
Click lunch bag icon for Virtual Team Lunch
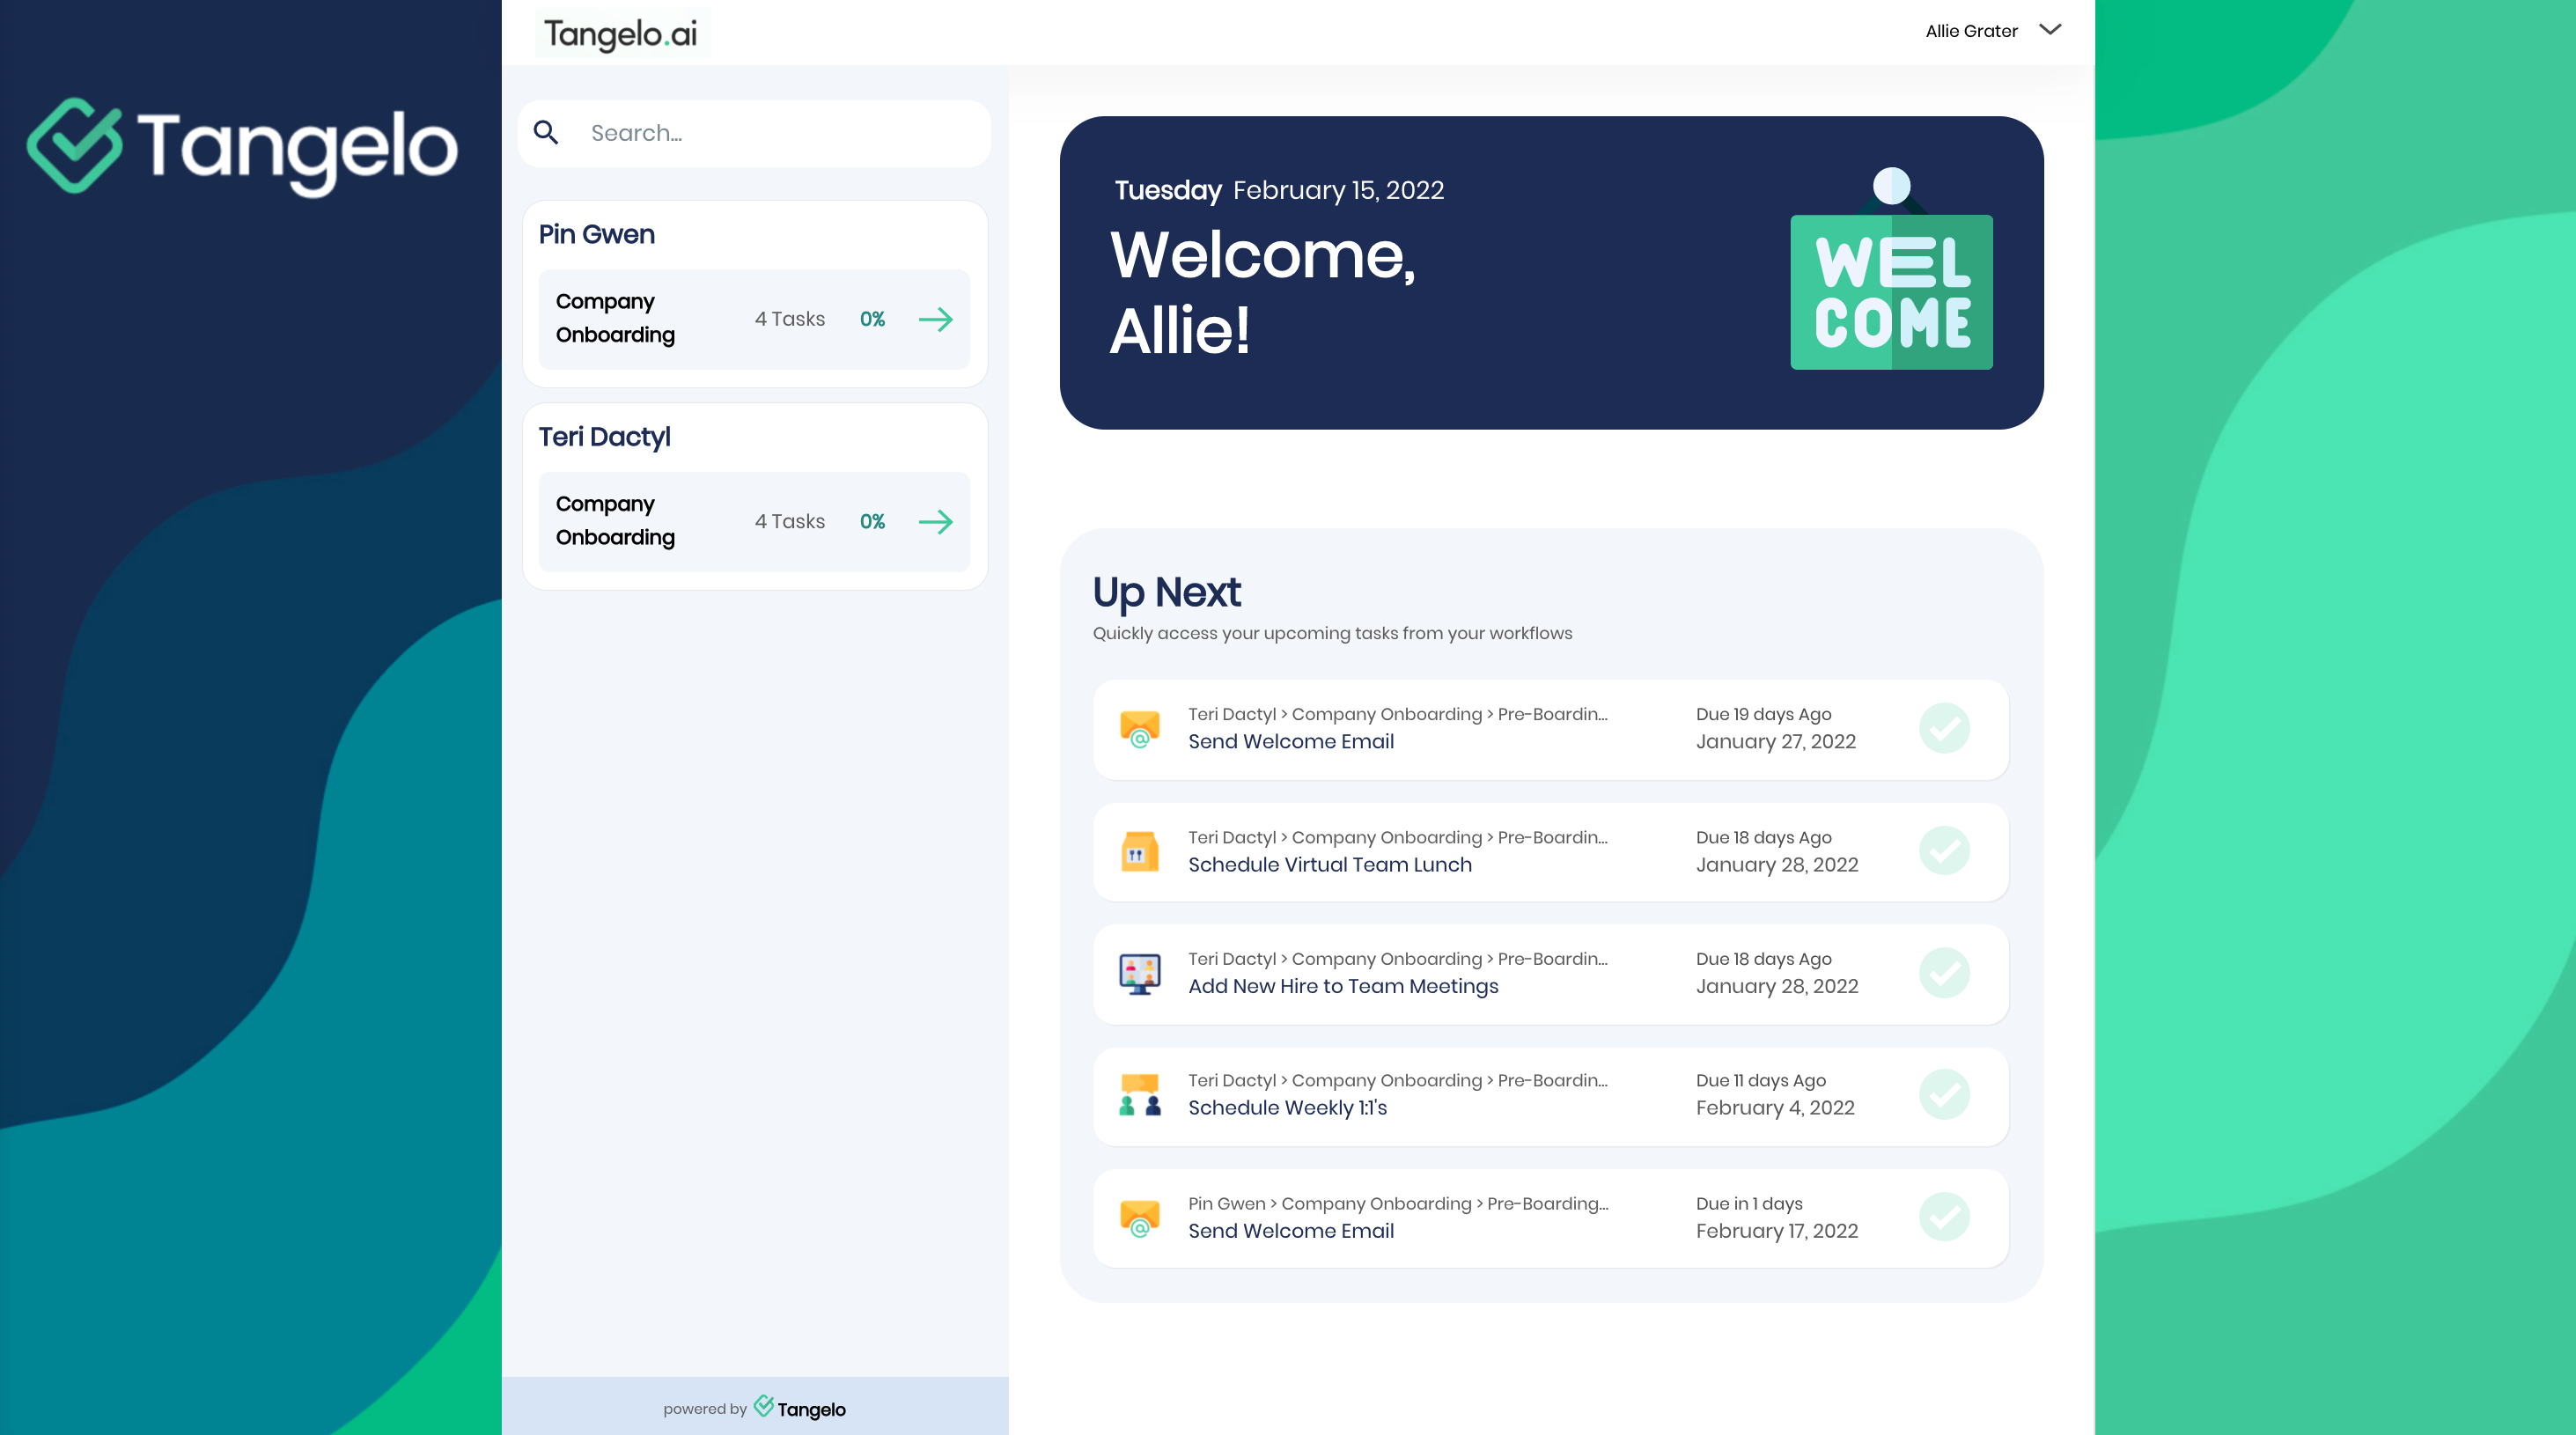coord(1139,851)
